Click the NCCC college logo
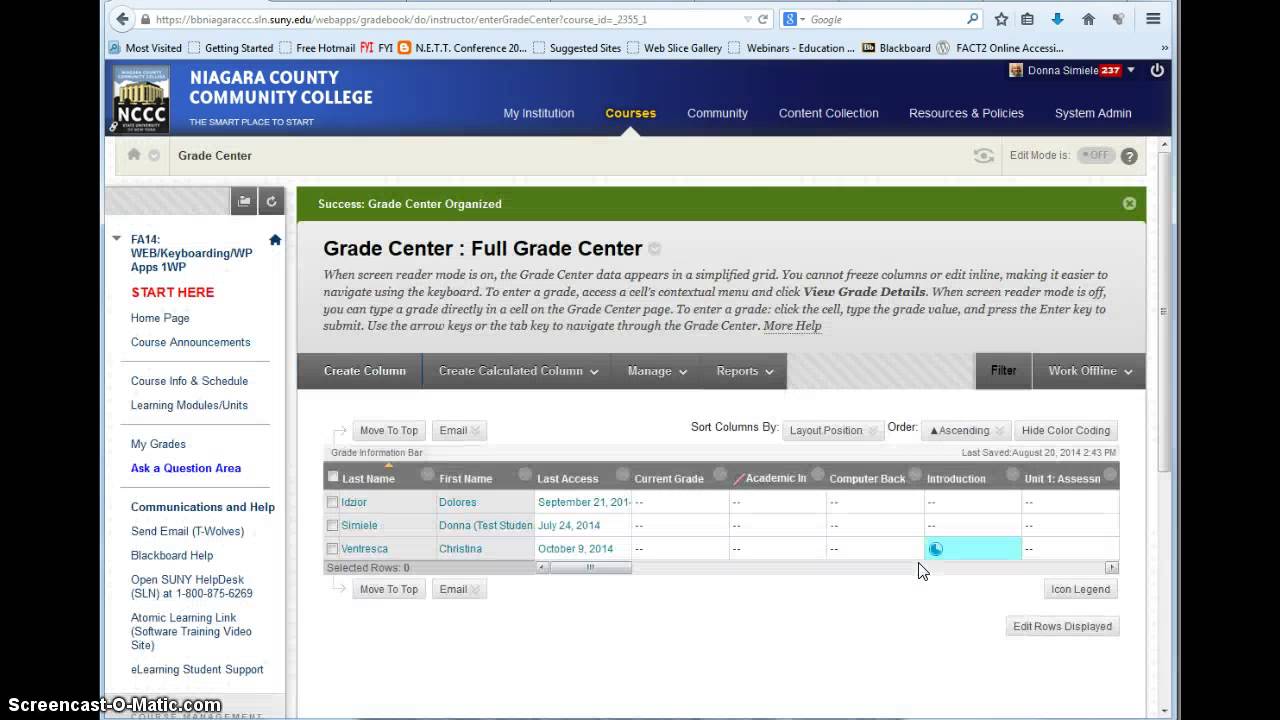 pos(141,99)
